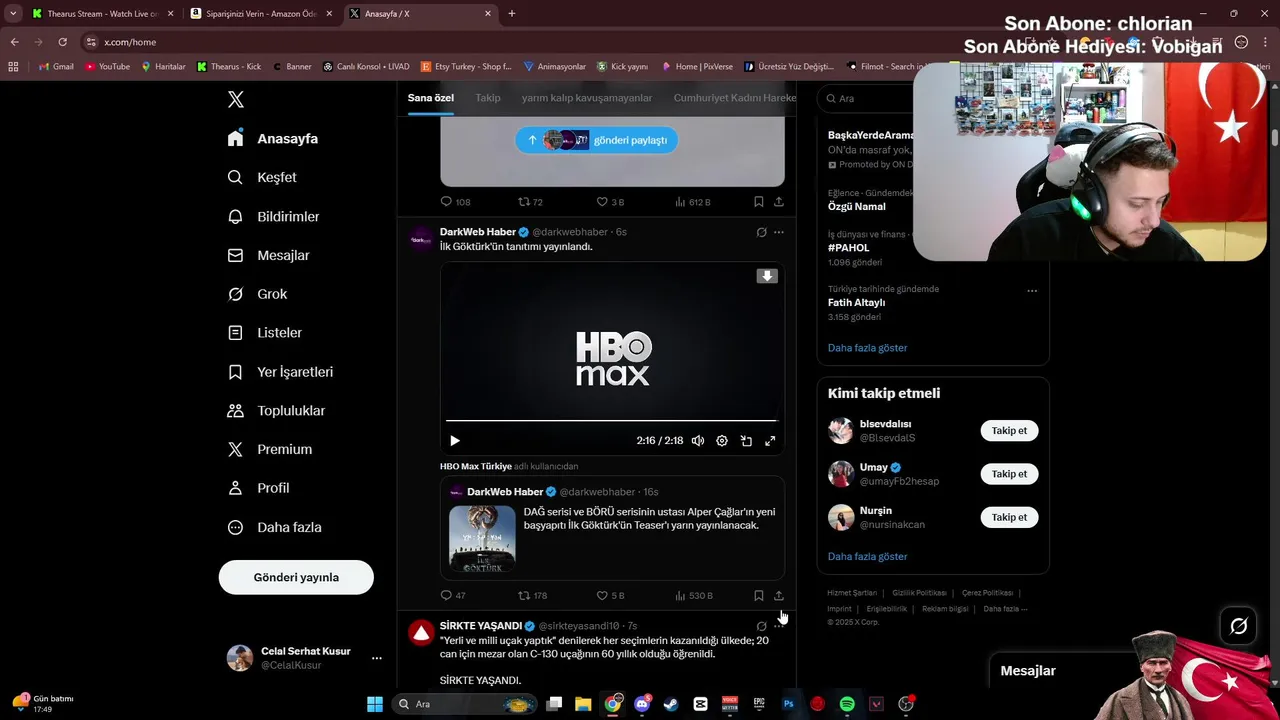Screen dimensions: 1280x720
Task: Play the HBO Max video
Action: click(455, 441)
